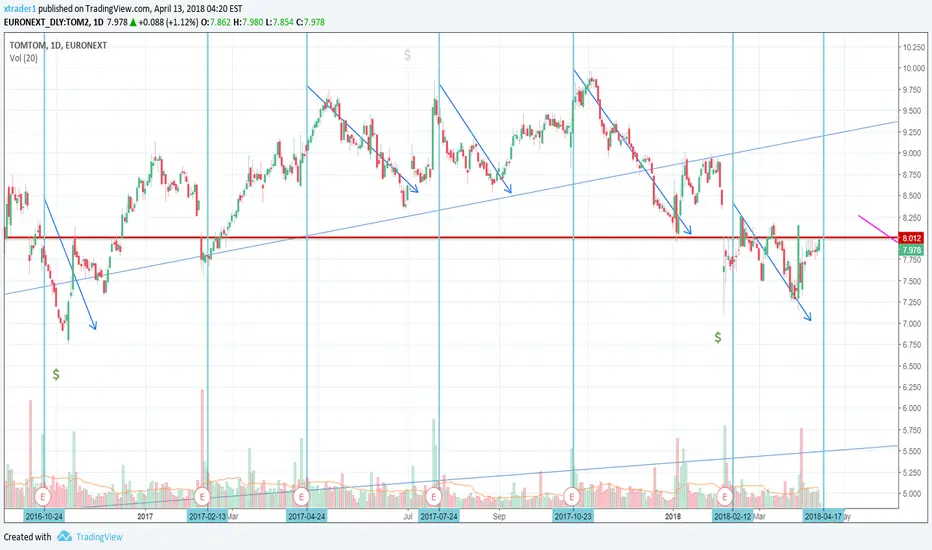Click the earnings E marker at 2016-10-24
Viewport: 932px width, 550px height.
43,496
